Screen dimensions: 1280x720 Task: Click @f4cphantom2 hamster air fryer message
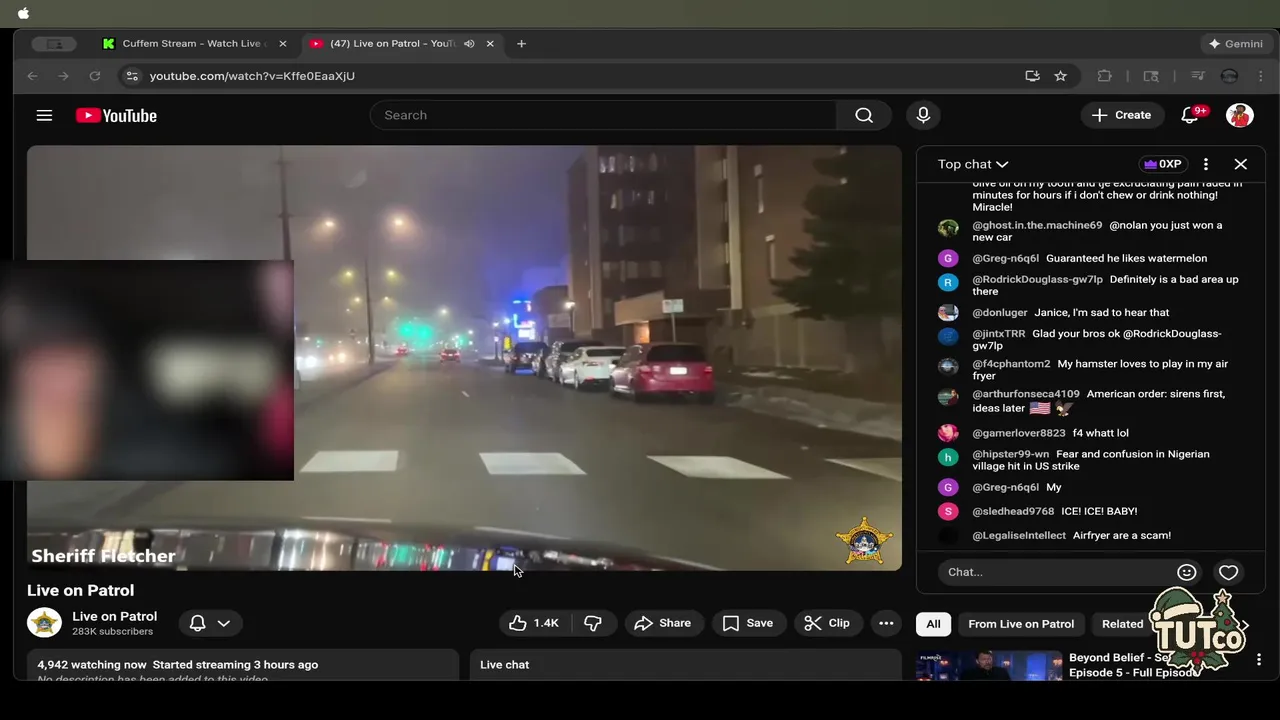[1090, 370]
